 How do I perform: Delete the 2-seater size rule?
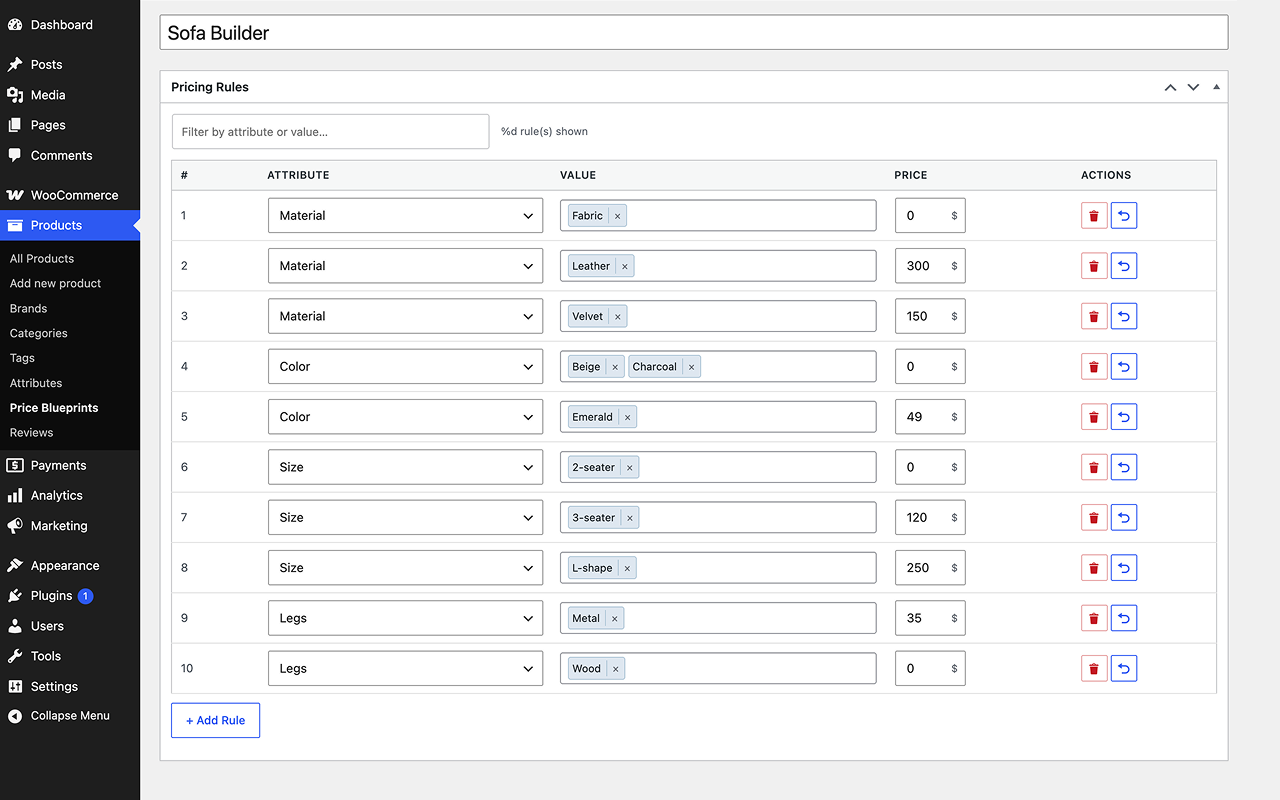(1094, 467)
